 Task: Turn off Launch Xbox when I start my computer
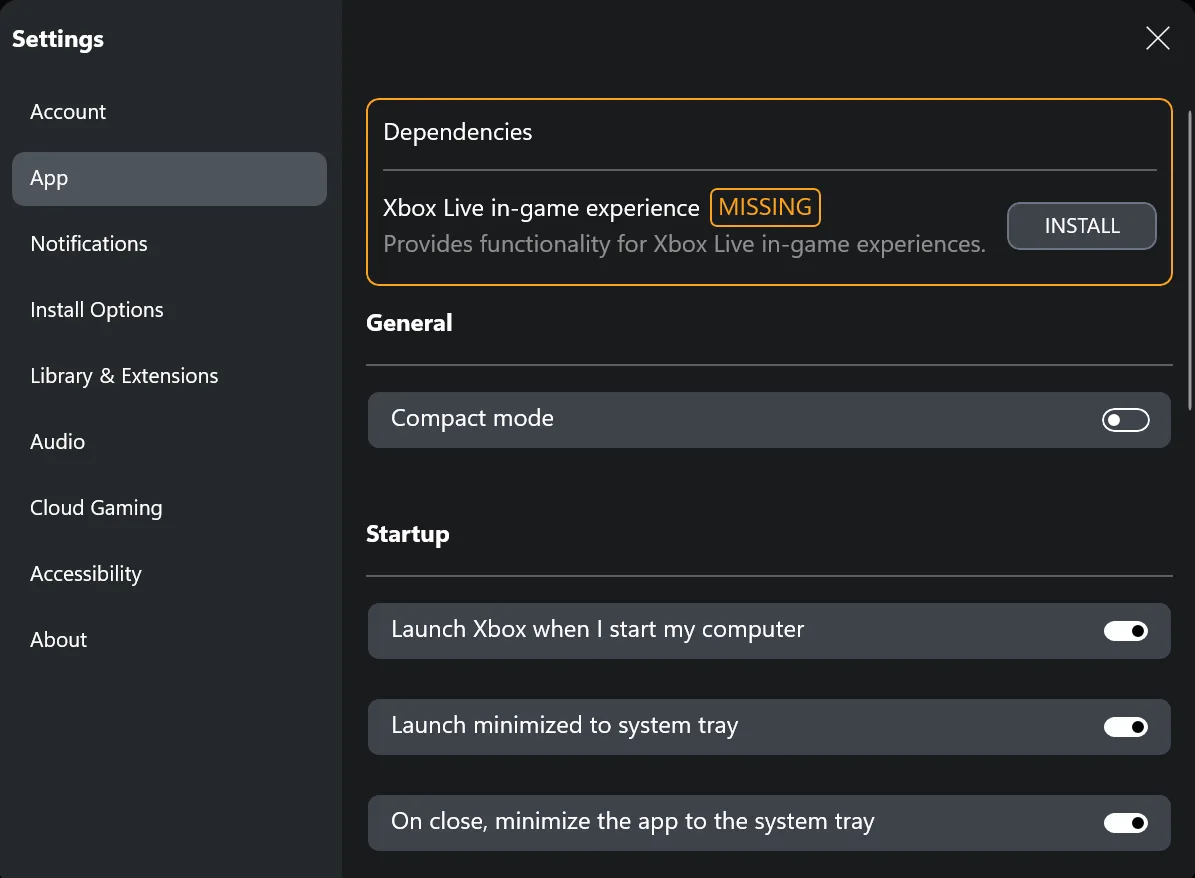click(1125, 631)
